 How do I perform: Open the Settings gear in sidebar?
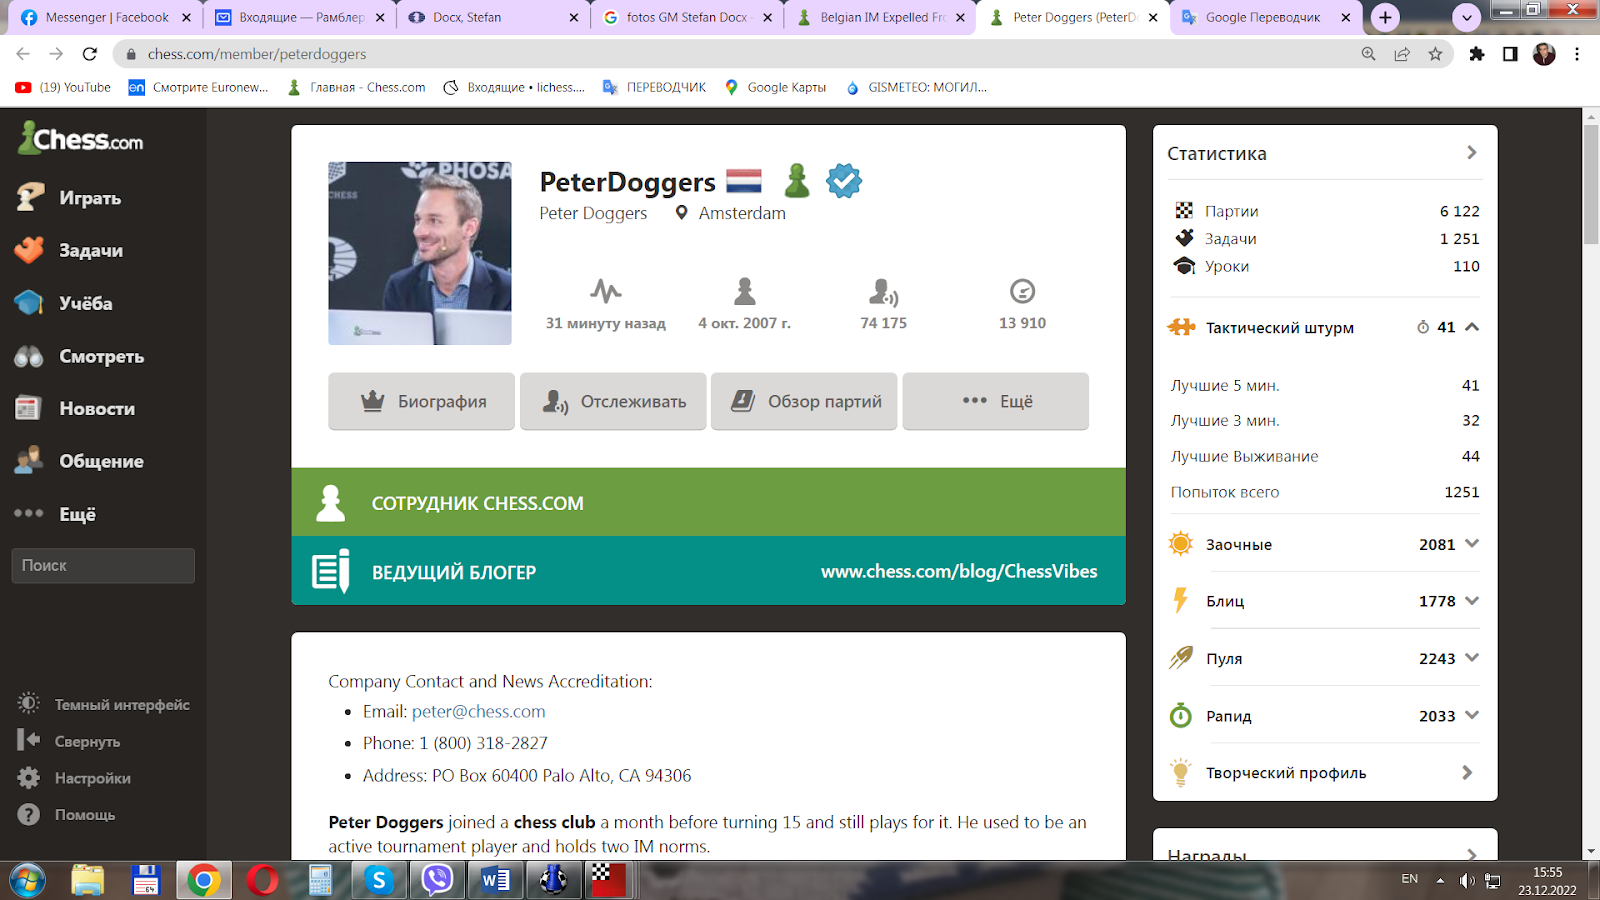(x=29, y=777)
